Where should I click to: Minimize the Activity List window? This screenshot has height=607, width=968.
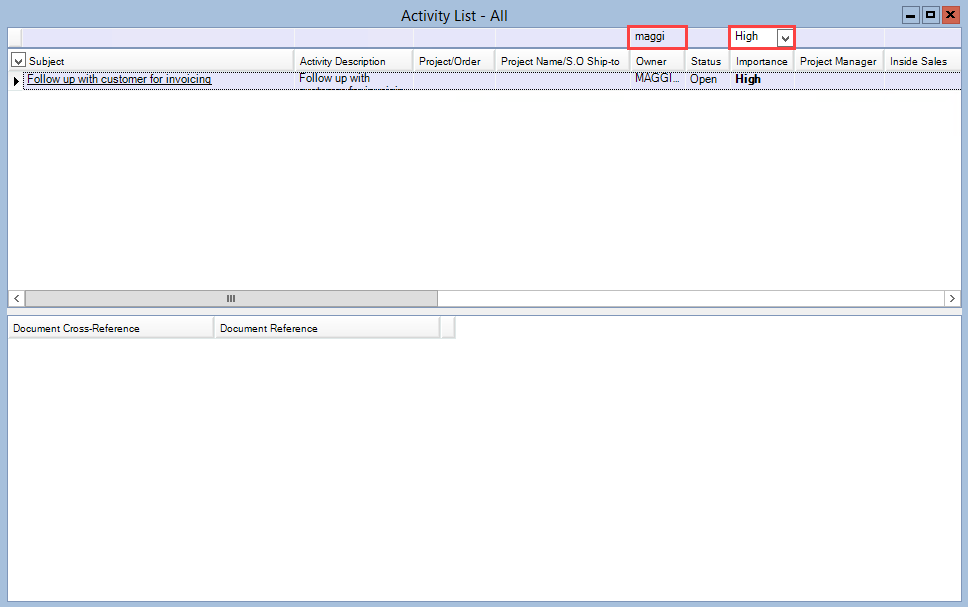click(x=911, y=15)
